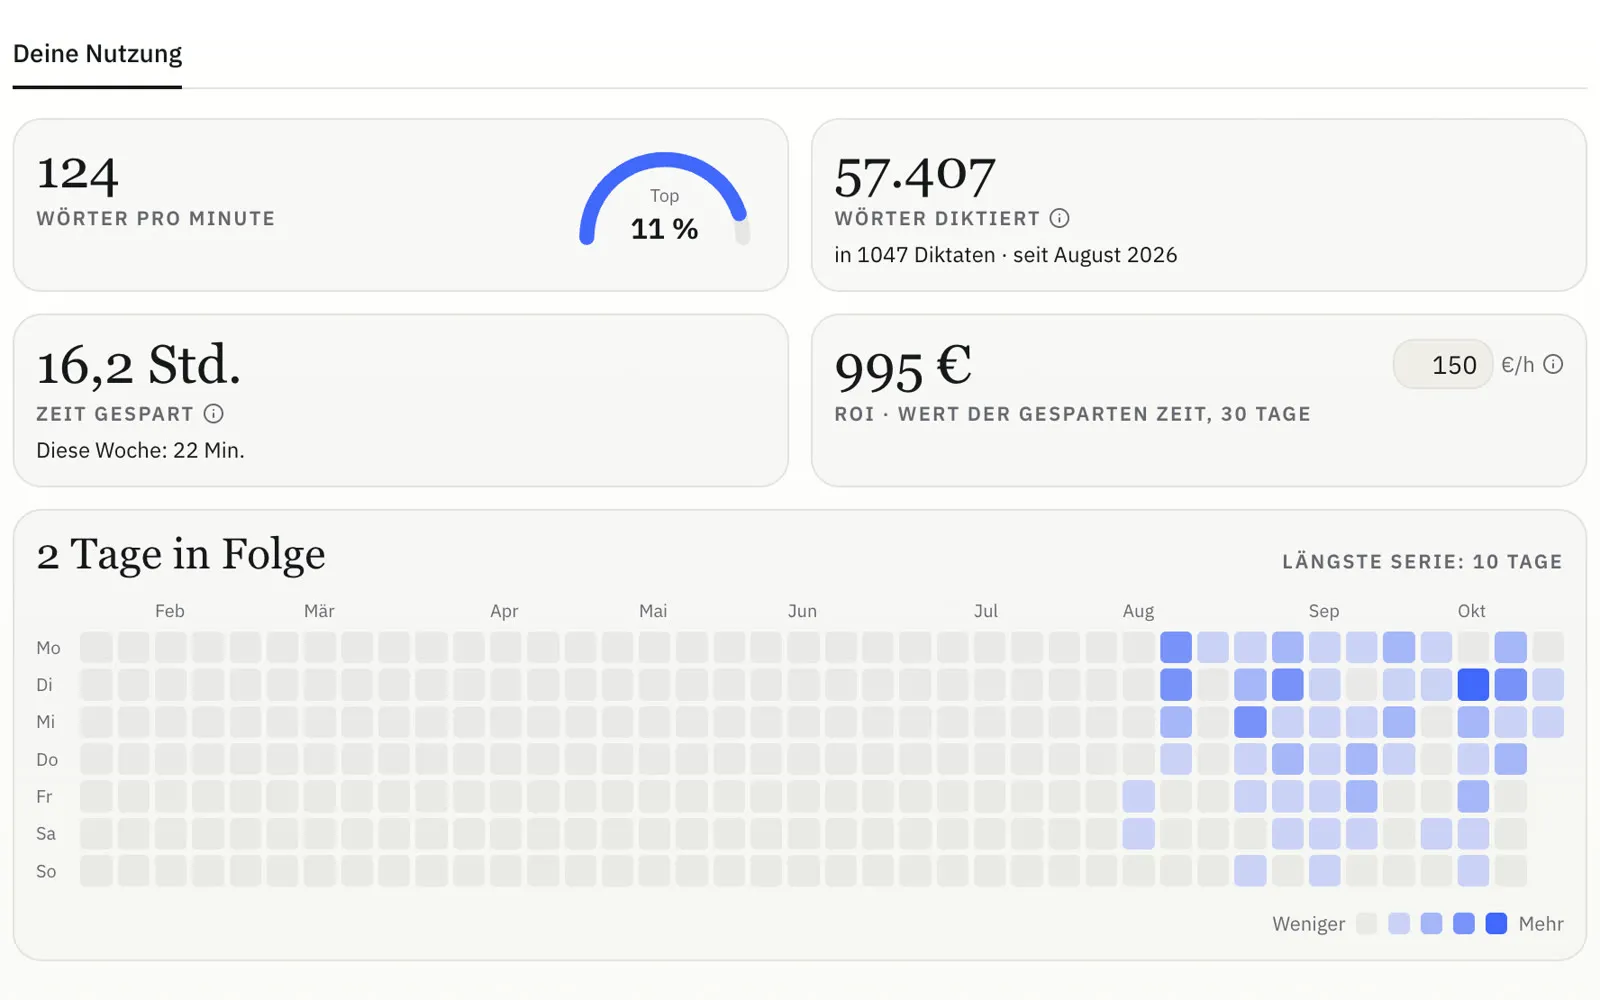Click 'LÄNGSTE SERIE: 10 TAGE' label
The height and width of the screenshot is (1000, 1600).
click(x=1422, y=562)
